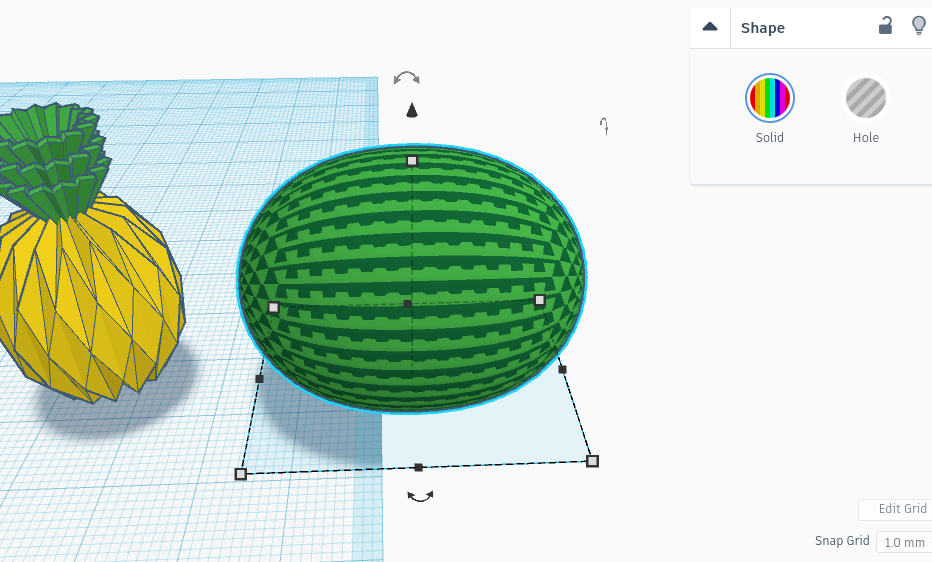
Task: Click the white bottom-left corner handle of selection
Action: point(241,474)
